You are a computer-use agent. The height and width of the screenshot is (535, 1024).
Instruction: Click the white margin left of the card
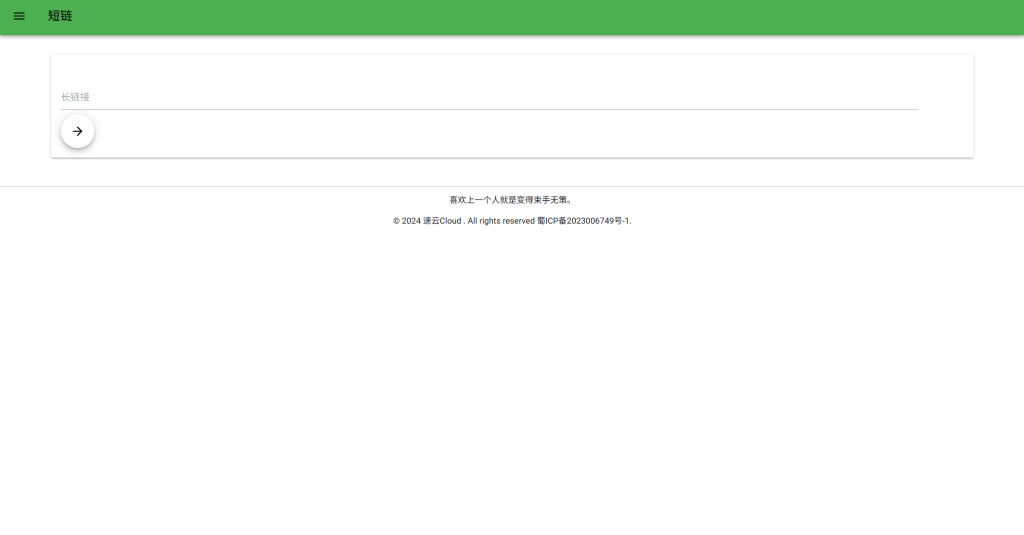25,105
